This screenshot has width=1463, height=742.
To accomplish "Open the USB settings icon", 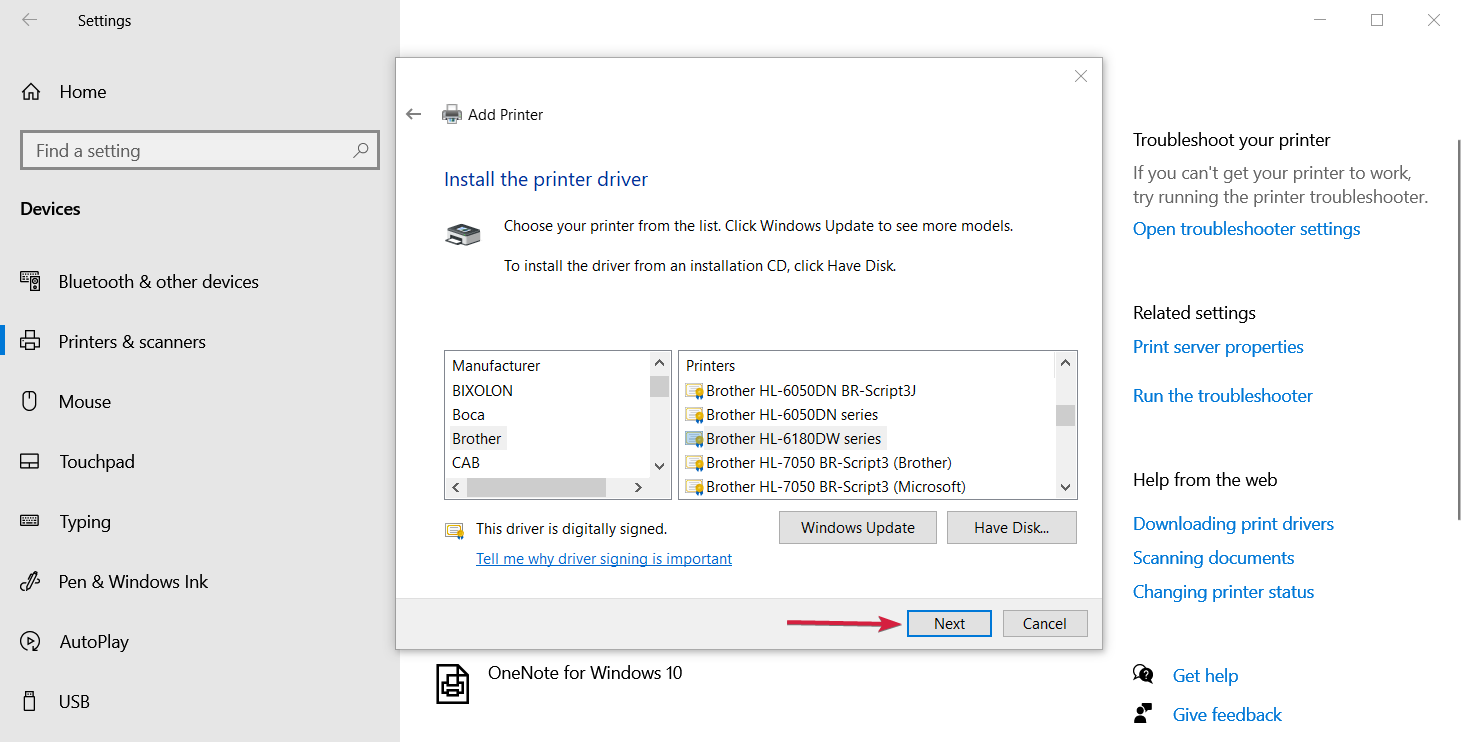I will coord(30,701).
